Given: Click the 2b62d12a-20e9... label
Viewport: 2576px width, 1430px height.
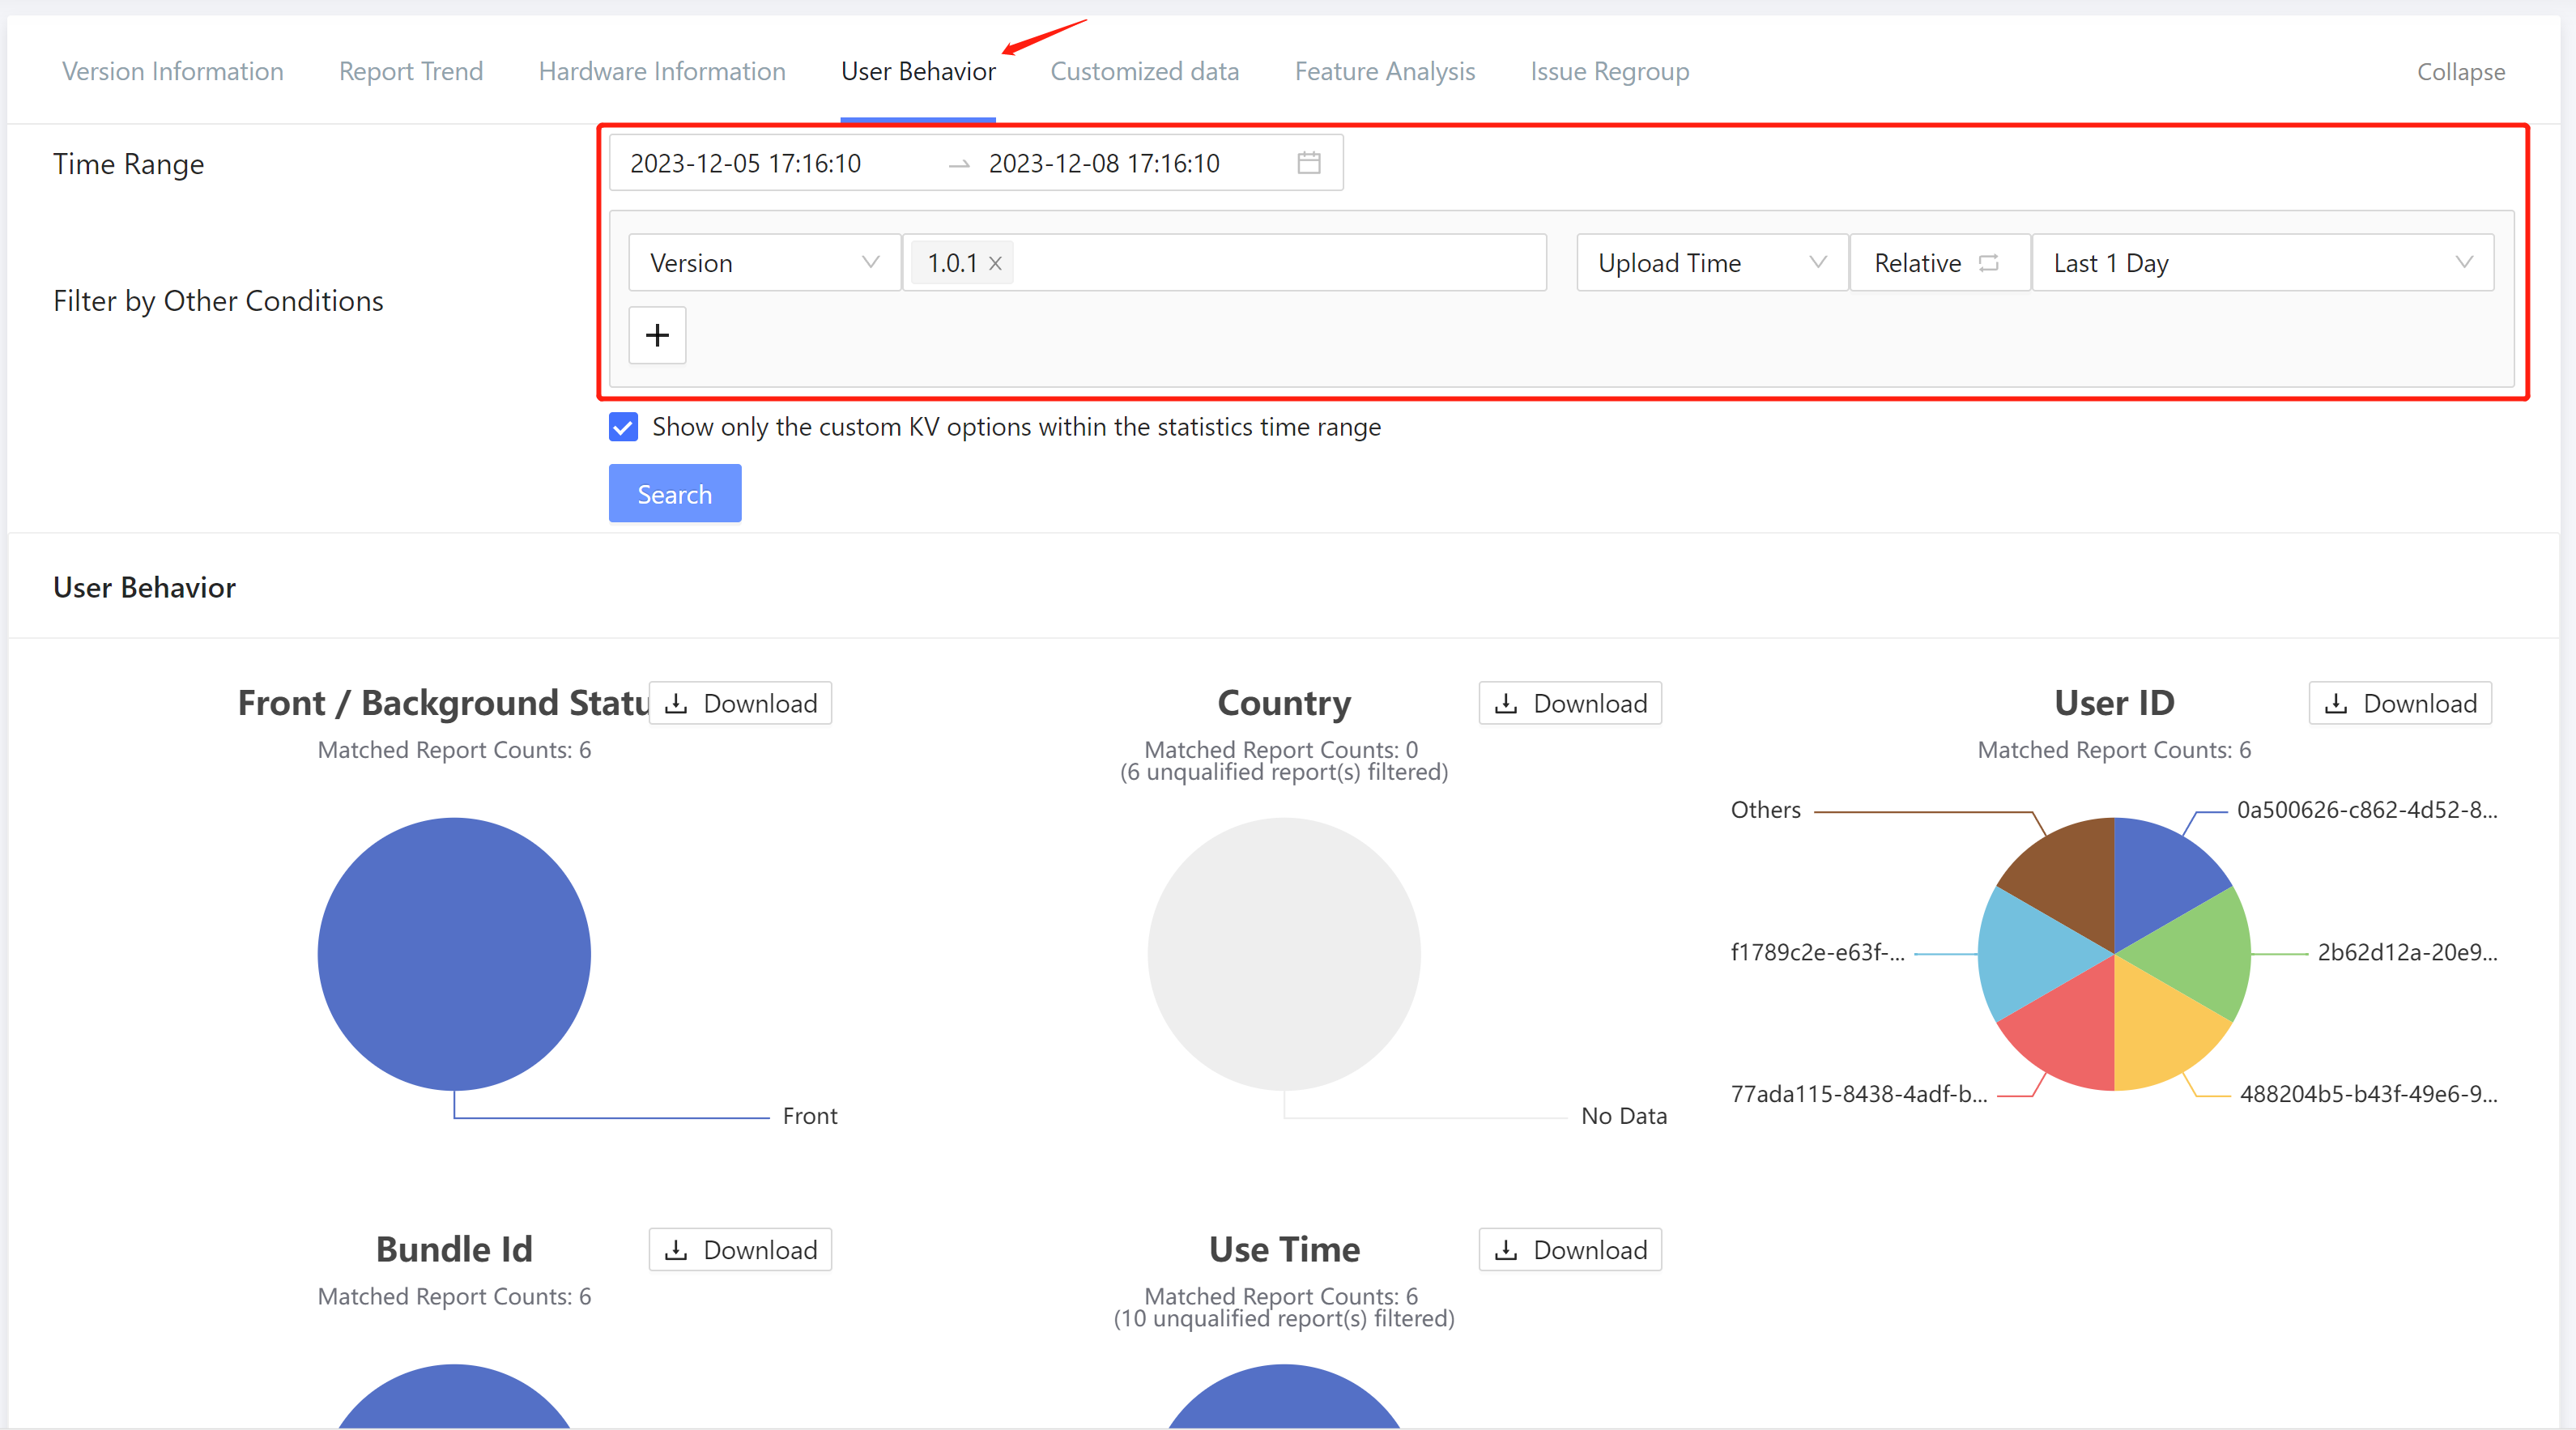Looking at the screenshot, I should (2408, 952).
